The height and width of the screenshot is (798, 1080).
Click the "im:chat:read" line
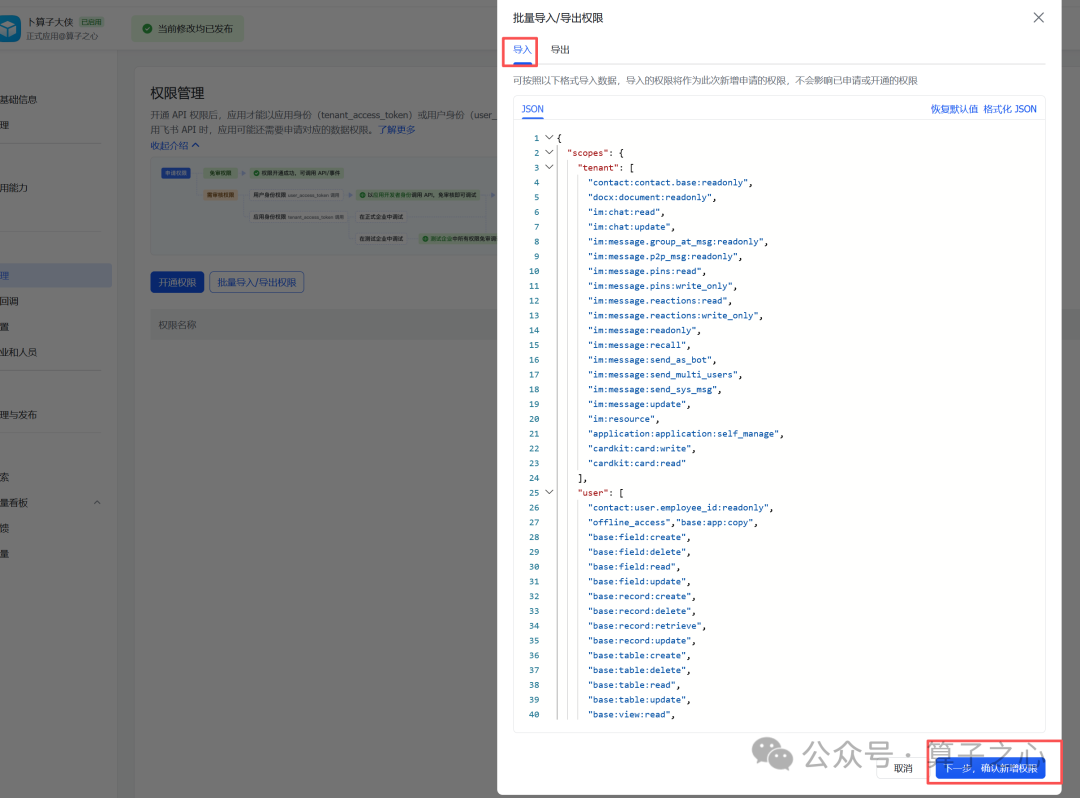pos(625,212)
